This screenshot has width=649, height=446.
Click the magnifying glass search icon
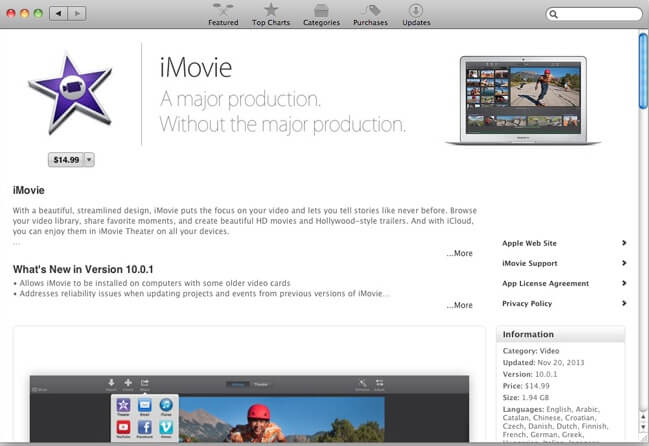[x=553, y=14]
